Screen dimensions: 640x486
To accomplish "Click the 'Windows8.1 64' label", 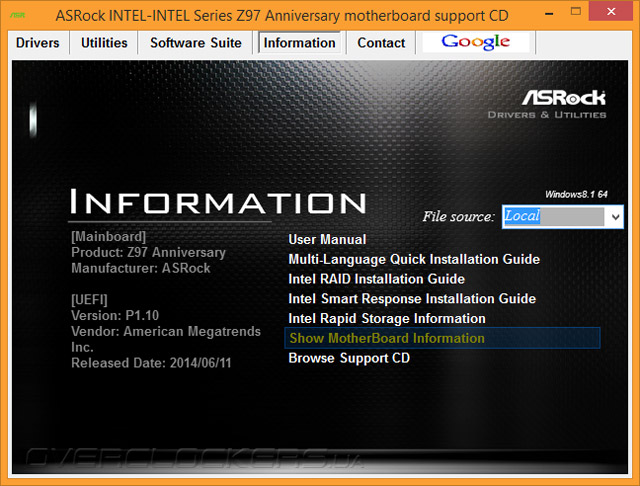I will point(576,194).
